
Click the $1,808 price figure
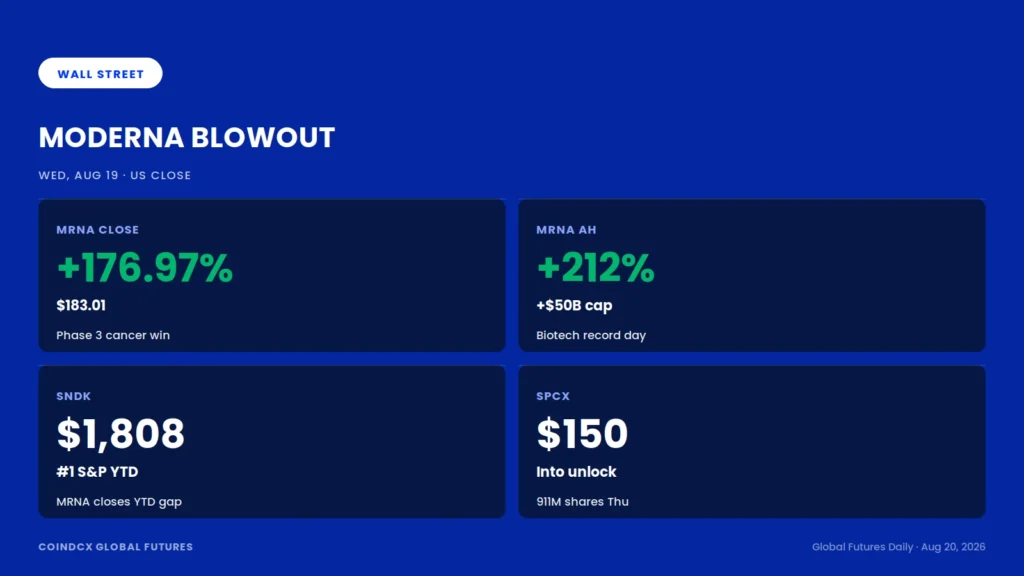(x=121, y=434)
